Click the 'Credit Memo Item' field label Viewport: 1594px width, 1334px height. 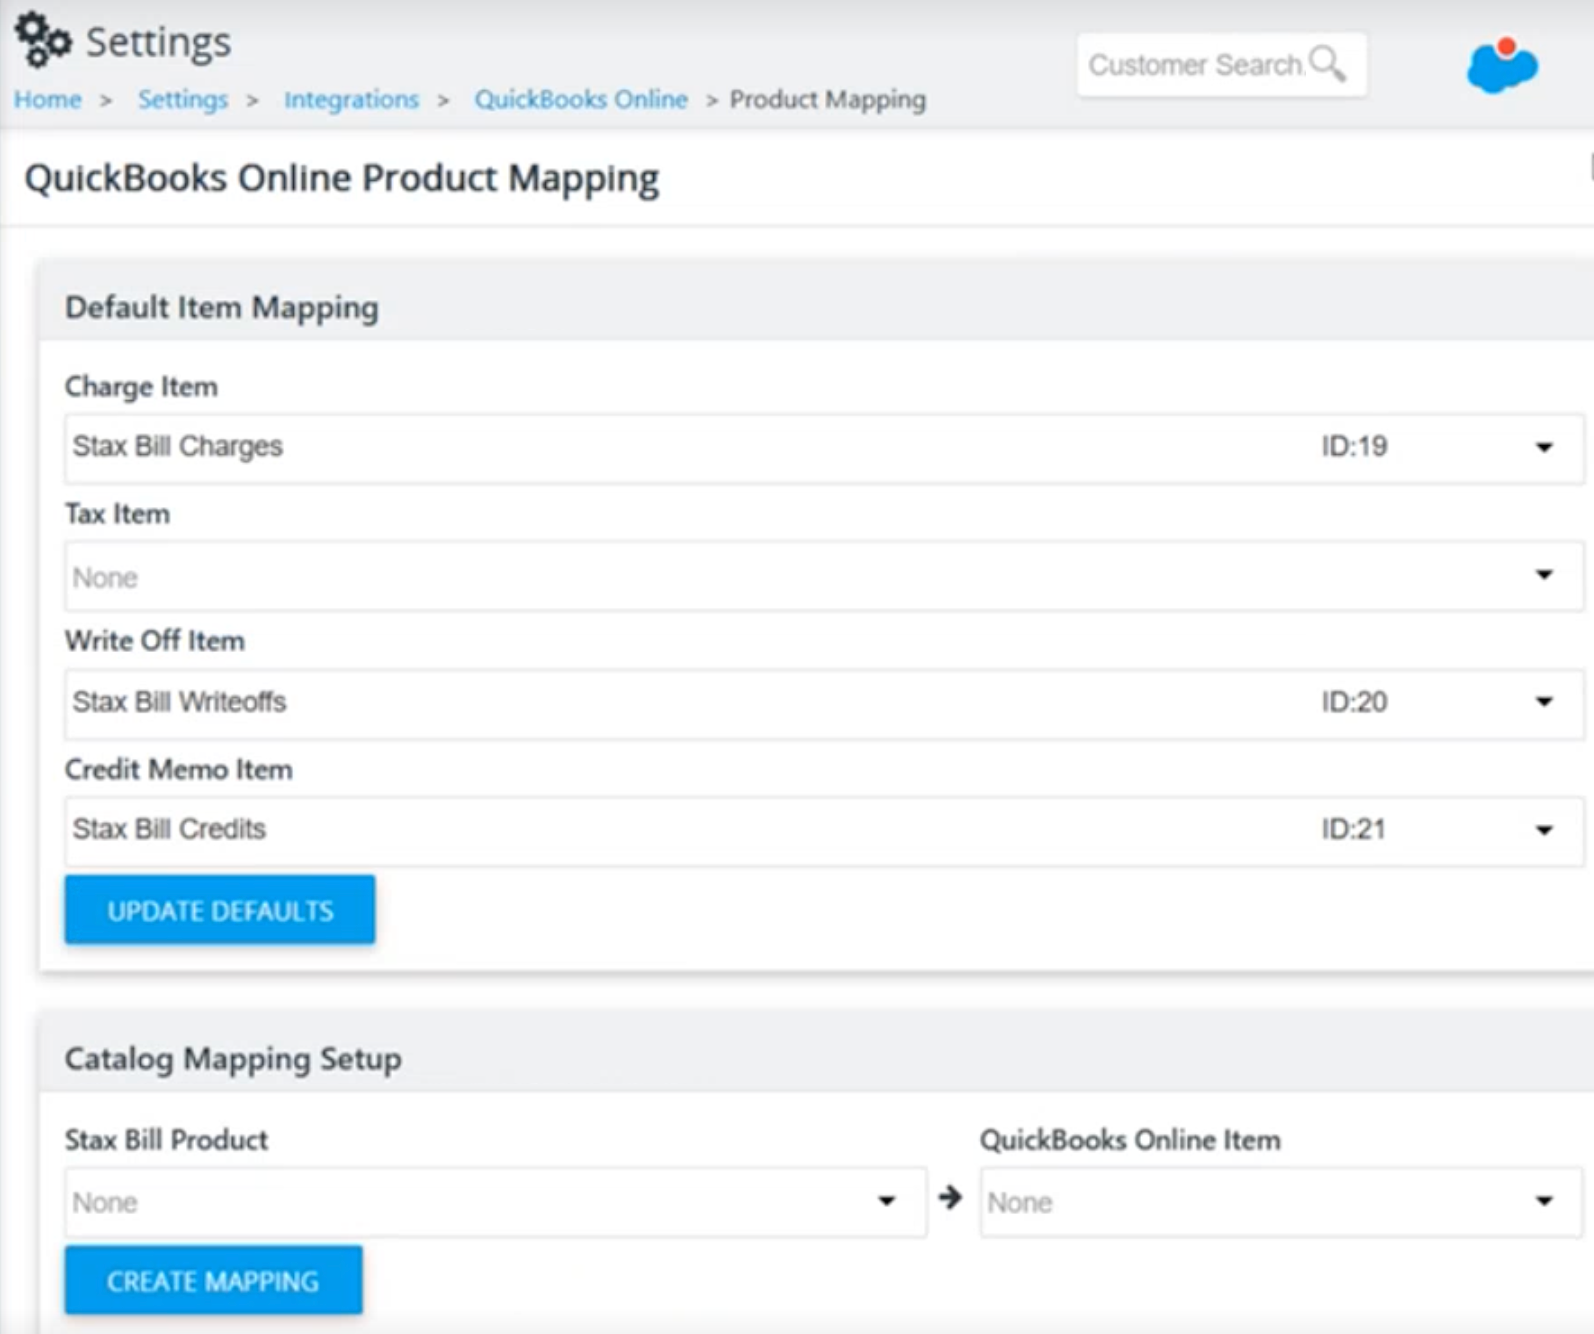click(179, 769)
